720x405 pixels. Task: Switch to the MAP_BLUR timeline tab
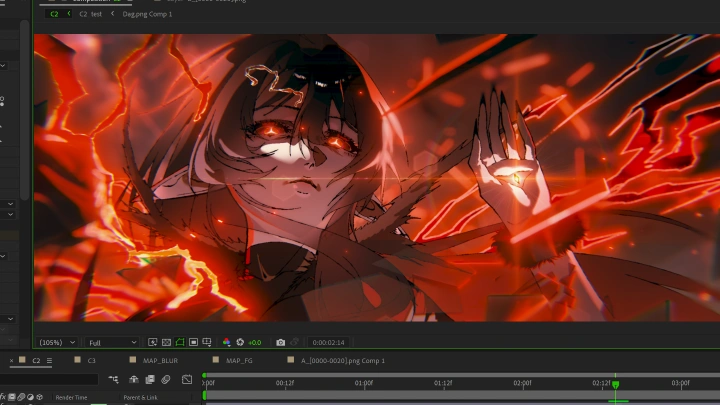point(160,360)
